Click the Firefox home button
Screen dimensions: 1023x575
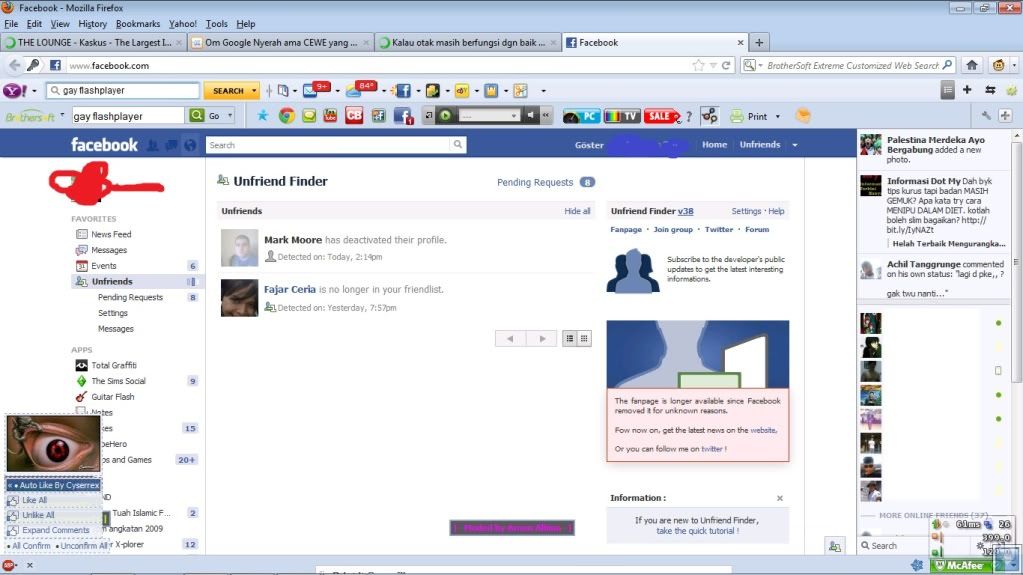coord(971,65)
